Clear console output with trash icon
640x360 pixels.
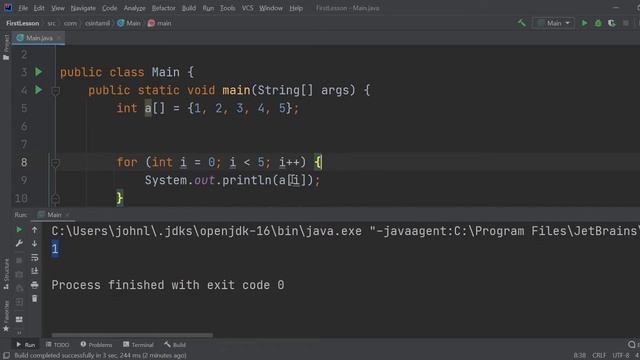(x=35, y=298)
